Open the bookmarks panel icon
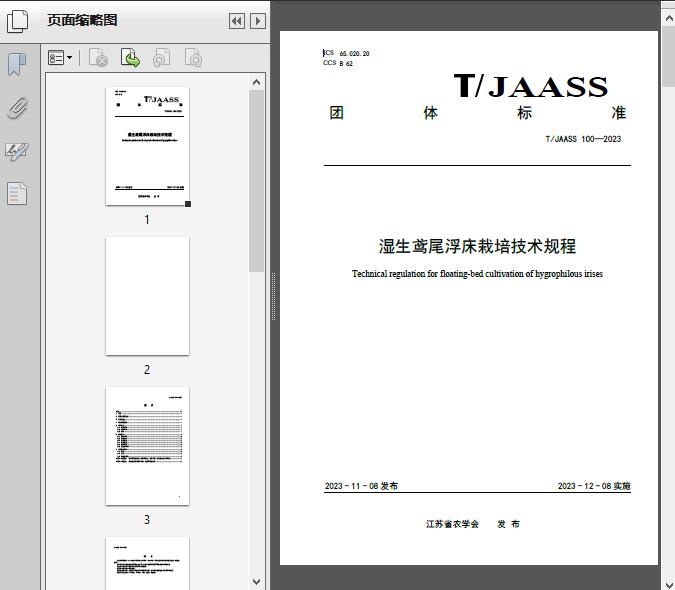 17,65
